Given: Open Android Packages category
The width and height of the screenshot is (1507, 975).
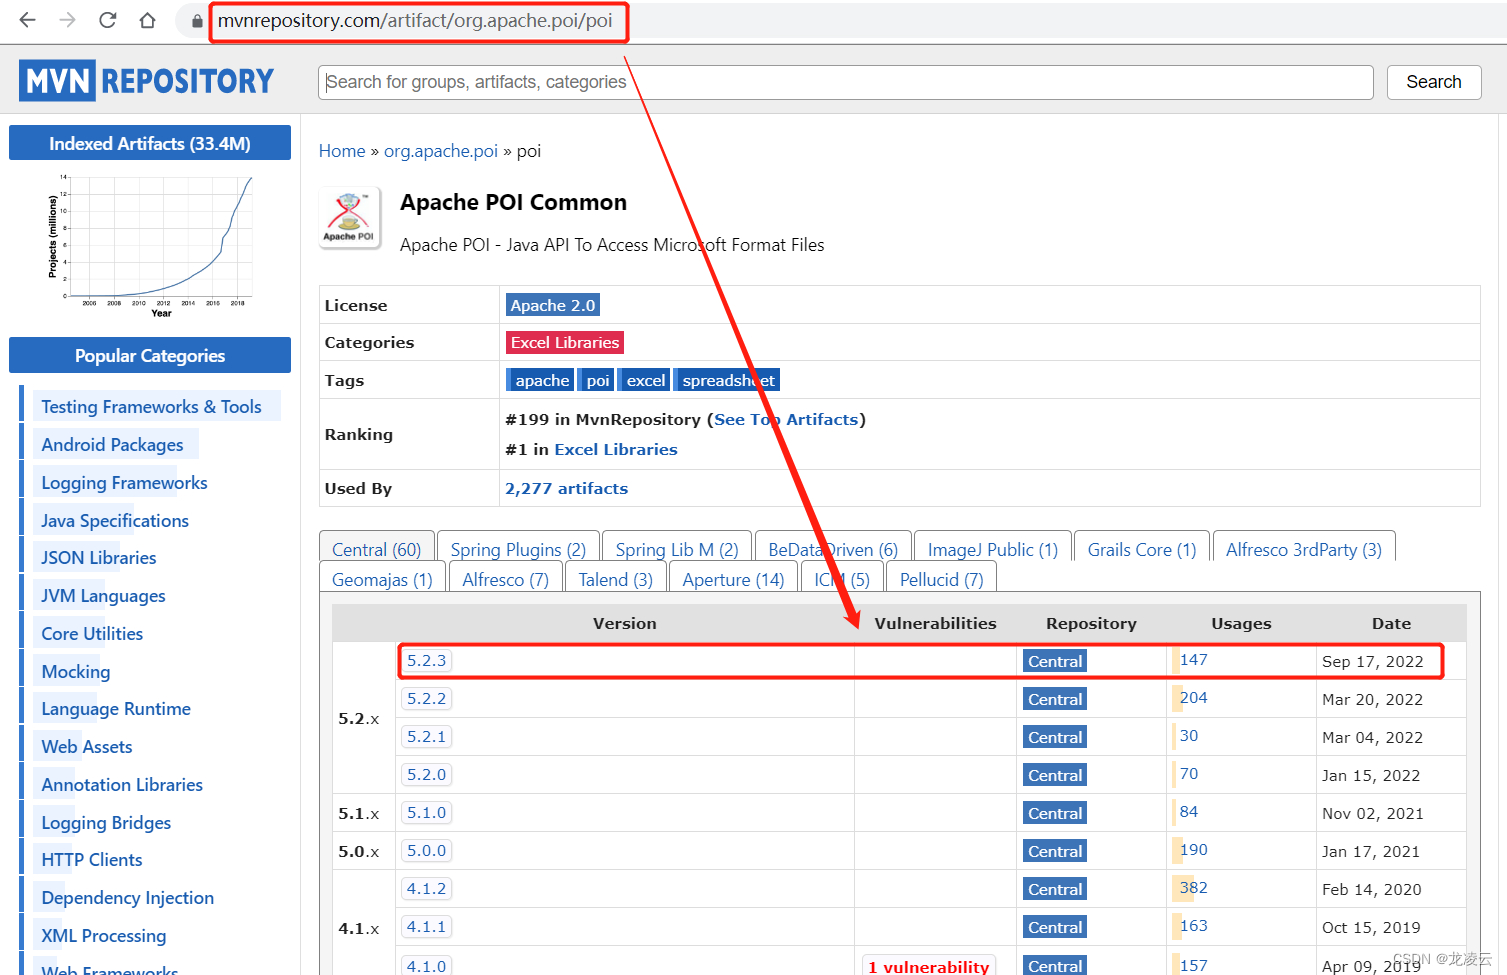Looking at the screenshot, I should click(x=112, y=445).
